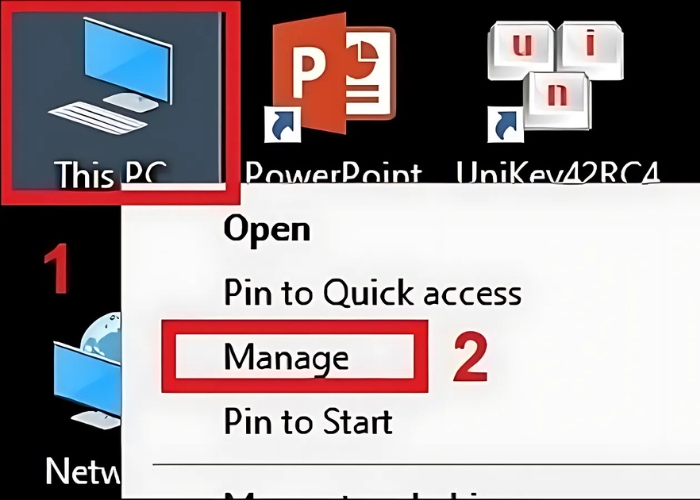The height and width of the screenshot is (500, 700).
Task: Click the UniKey keyboard keys icon
Action: point(555,76)
